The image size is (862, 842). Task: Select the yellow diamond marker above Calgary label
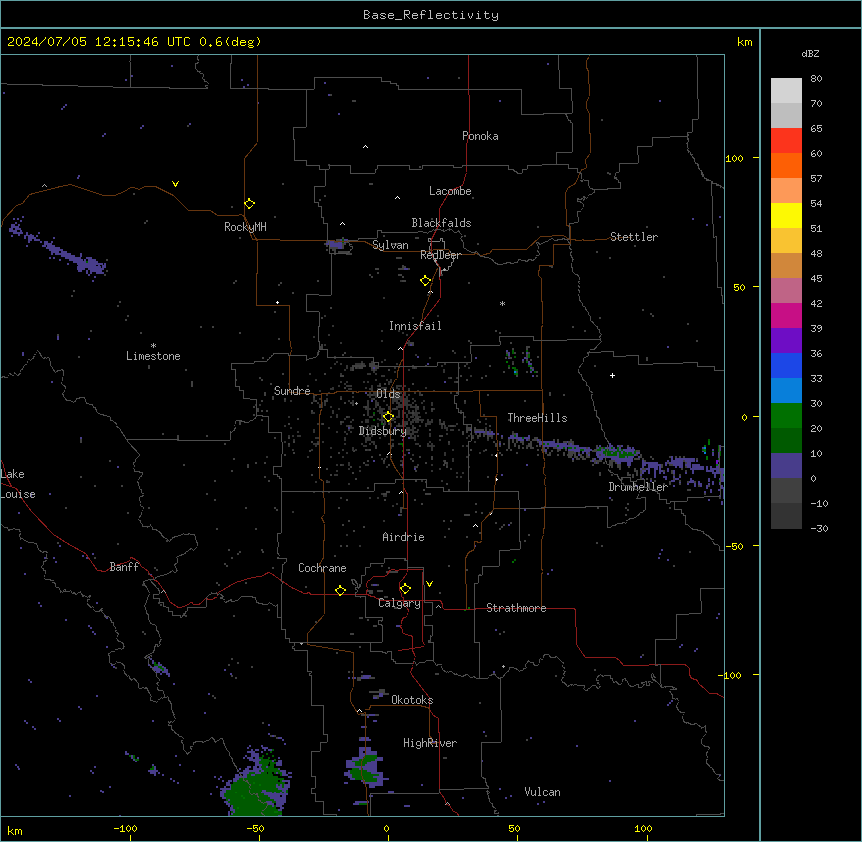point(405,589)
